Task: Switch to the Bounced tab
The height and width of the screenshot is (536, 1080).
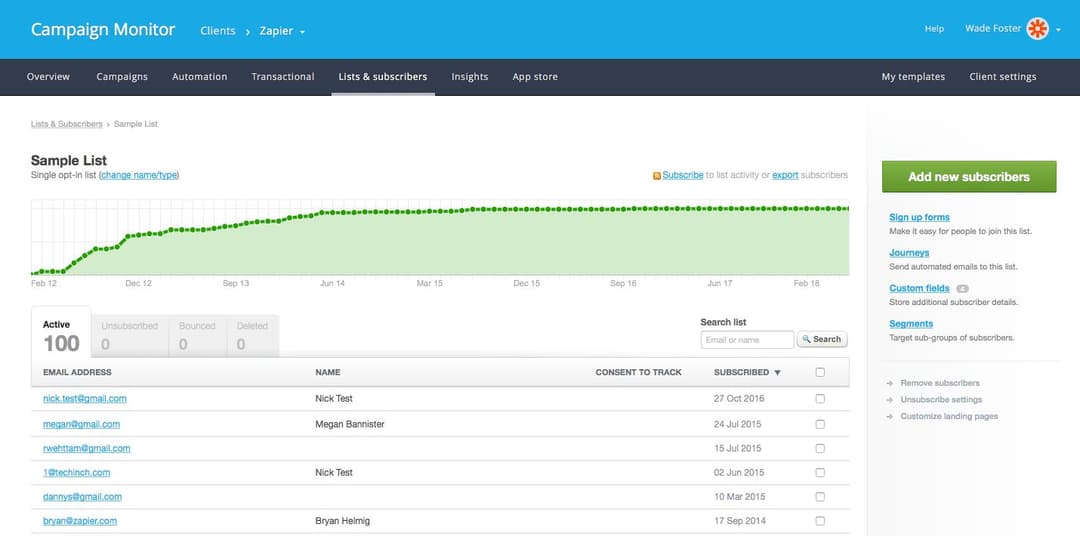Action: (x=197, y=336)
